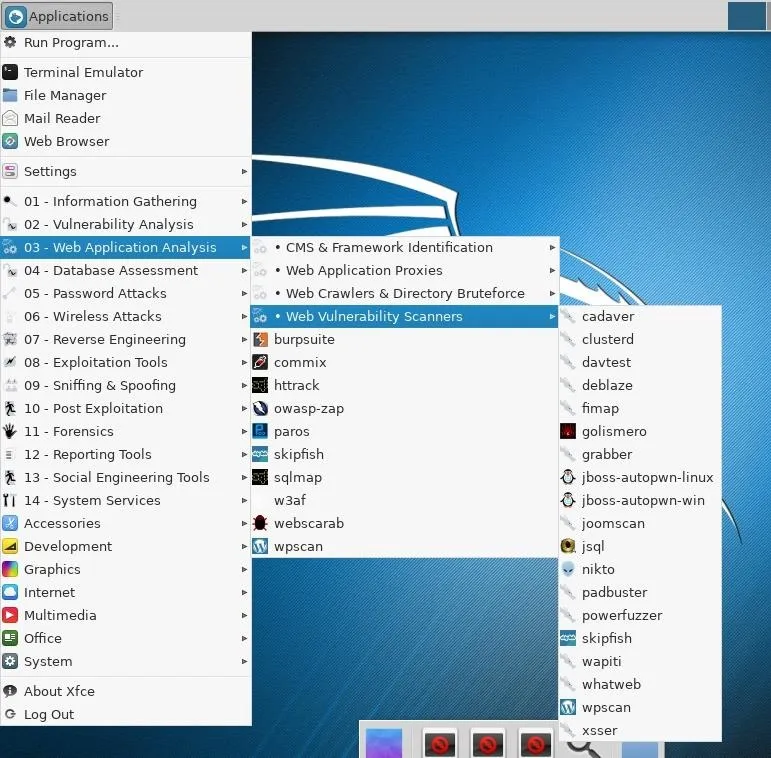Click the sqlmap icon

click(260, 477)
